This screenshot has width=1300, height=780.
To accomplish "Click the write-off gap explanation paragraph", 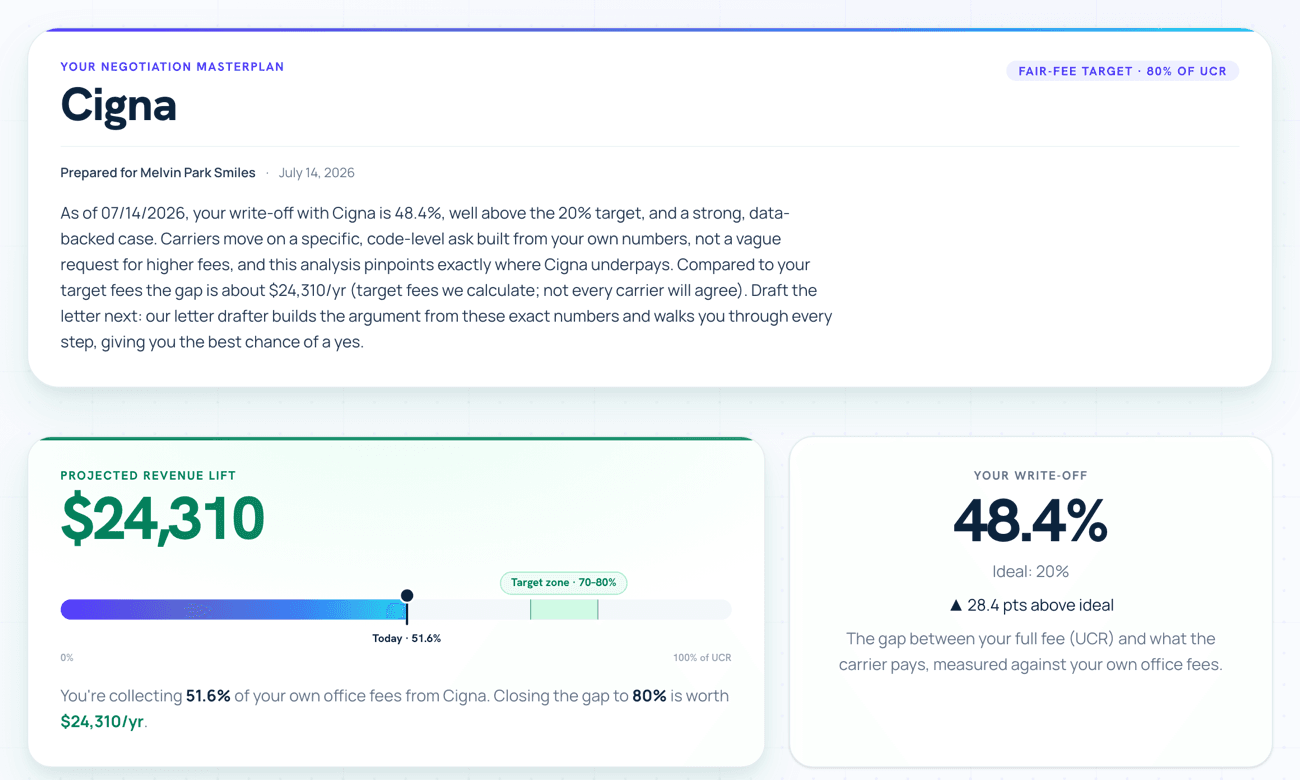I will coord(1030,651).
